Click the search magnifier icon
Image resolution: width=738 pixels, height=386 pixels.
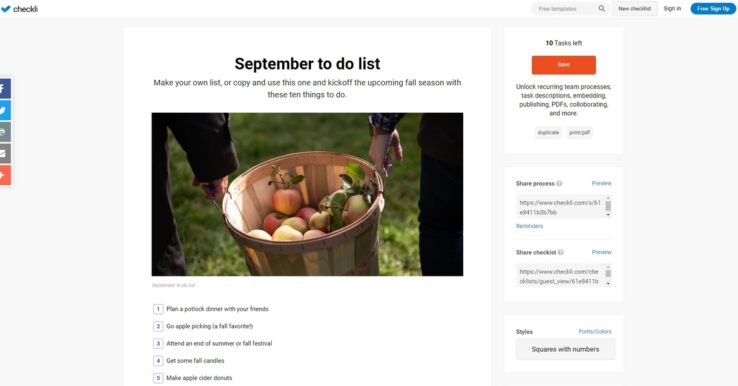pyautogui.click(x=602, y=8)
